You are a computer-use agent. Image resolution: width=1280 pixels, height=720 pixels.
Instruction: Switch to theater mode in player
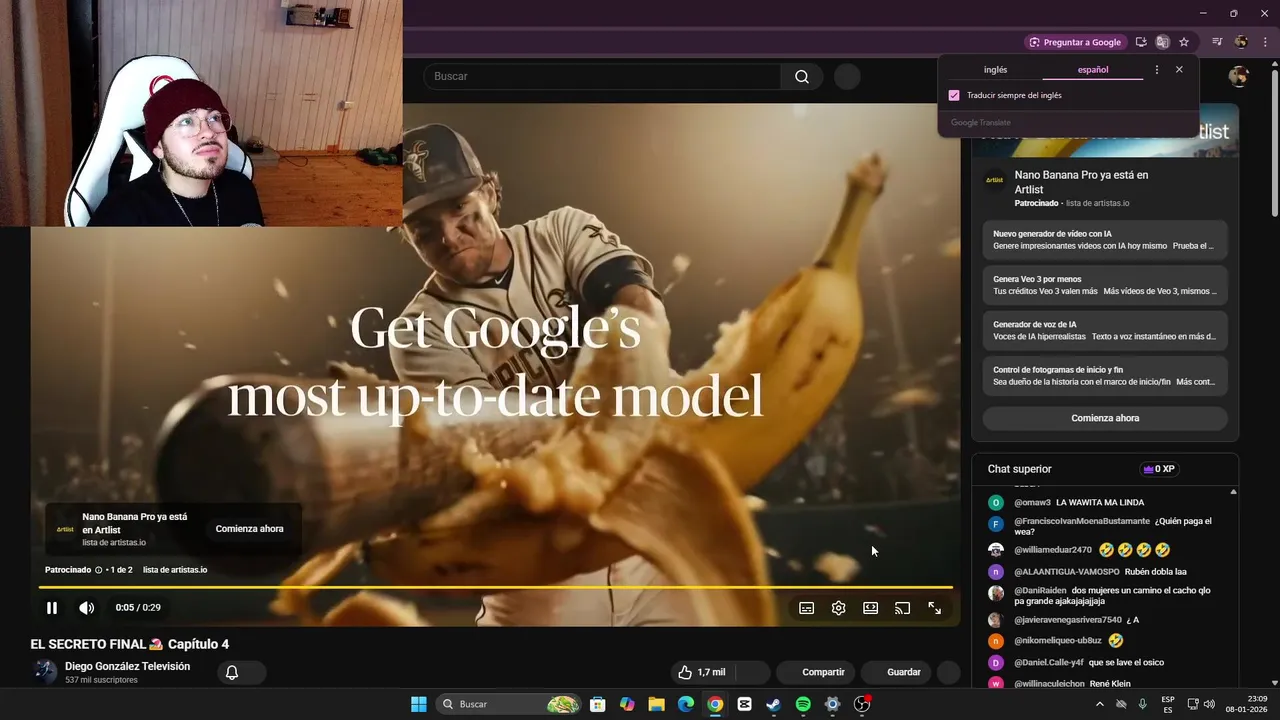point(871,608)
